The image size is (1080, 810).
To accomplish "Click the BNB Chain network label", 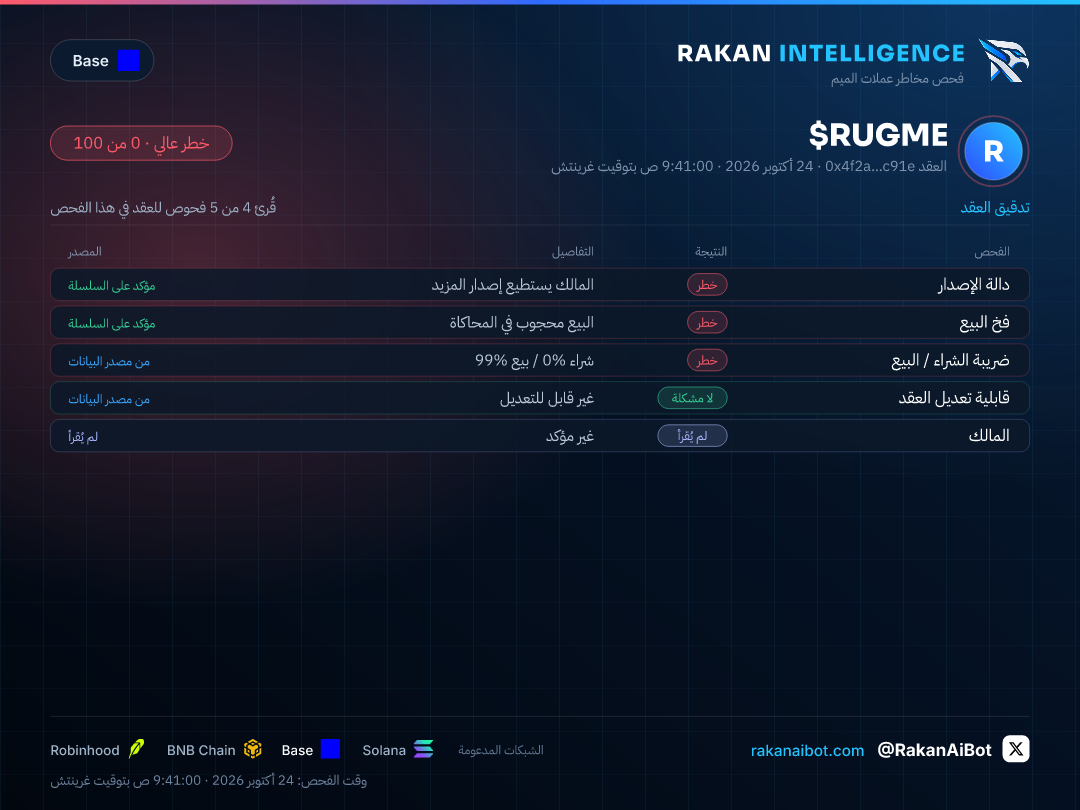I will [x=201, y=750].
